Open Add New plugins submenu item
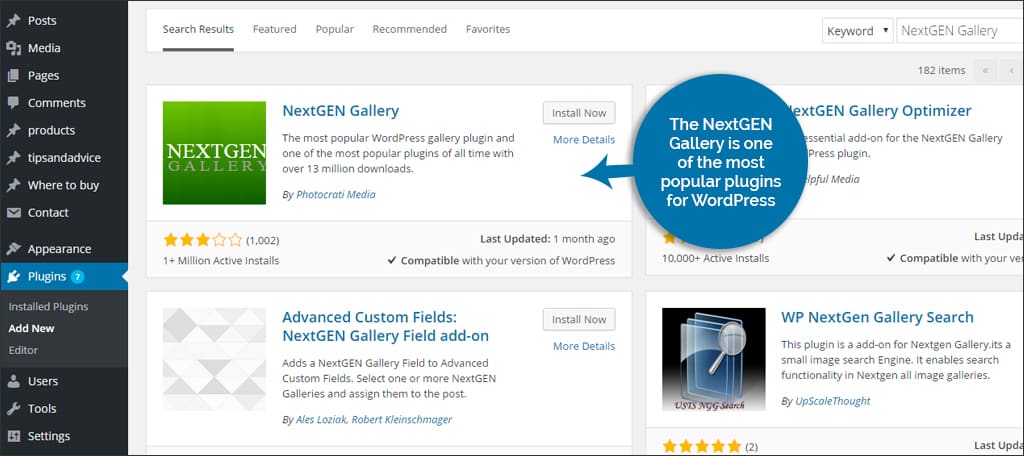 click(x=31, y=329)
